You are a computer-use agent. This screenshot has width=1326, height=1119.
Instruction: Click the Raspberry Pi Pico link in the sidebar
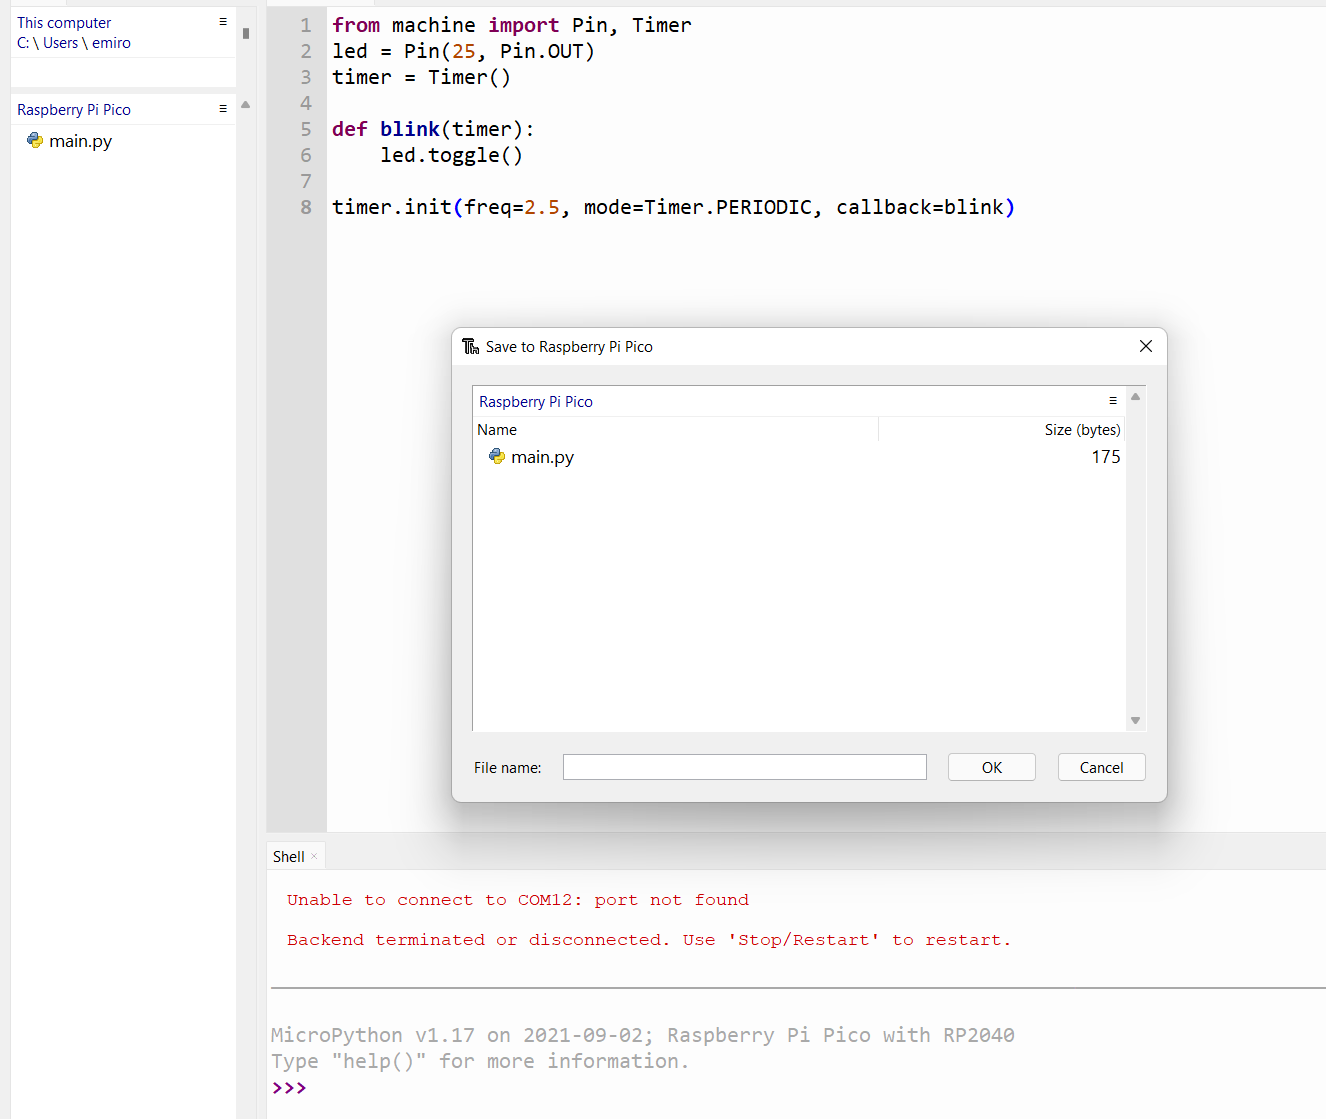click(x=74, y=110)
